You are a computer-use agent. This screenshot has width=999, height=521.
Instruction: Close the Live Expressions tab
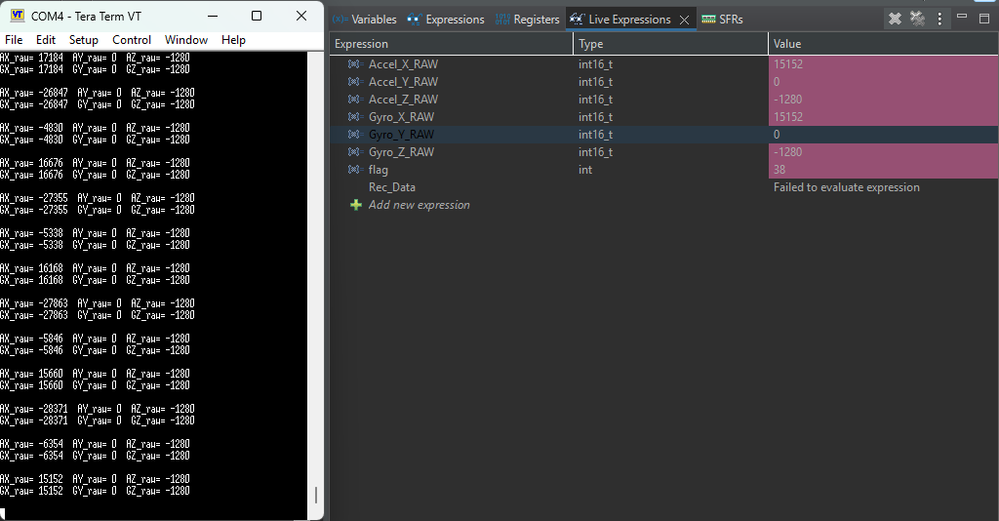click(x=684, y=20)
